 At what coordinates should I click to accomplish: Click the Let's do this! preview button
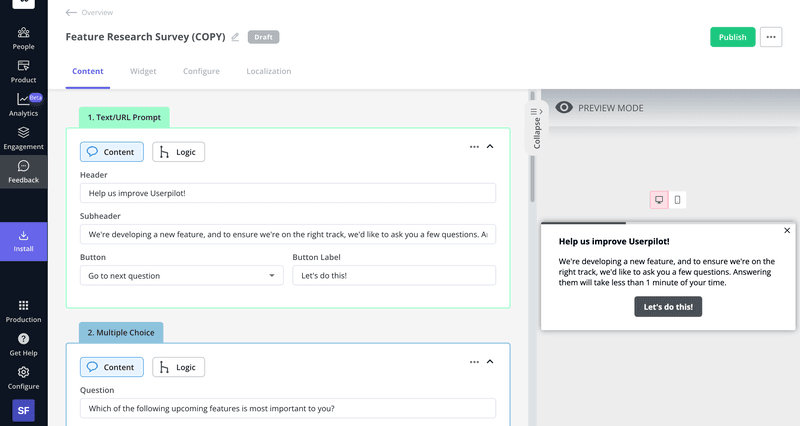668,307
